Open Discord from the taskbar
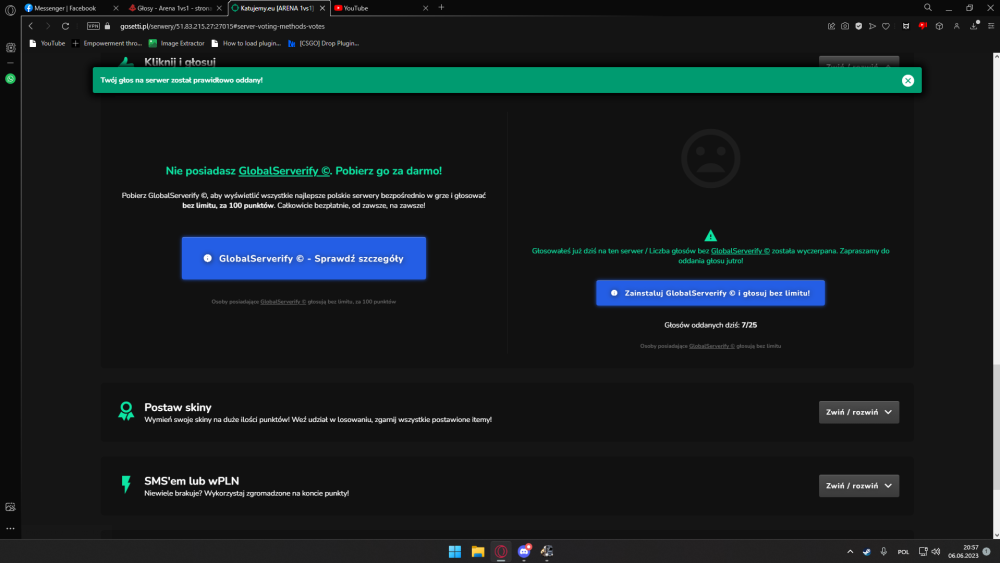1000x563 pixels. point(524,552)
